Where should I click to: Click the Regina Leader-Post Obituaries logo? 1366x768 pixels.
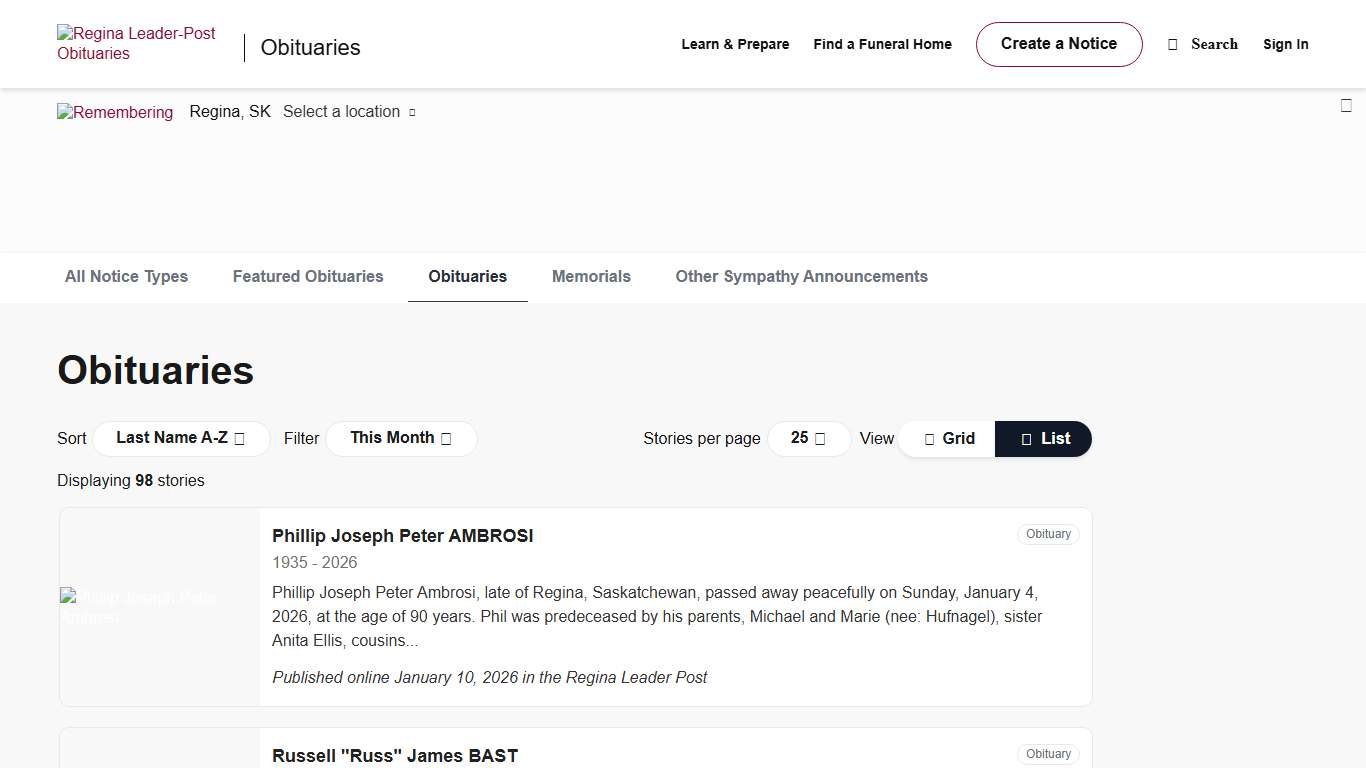[136, 44]
